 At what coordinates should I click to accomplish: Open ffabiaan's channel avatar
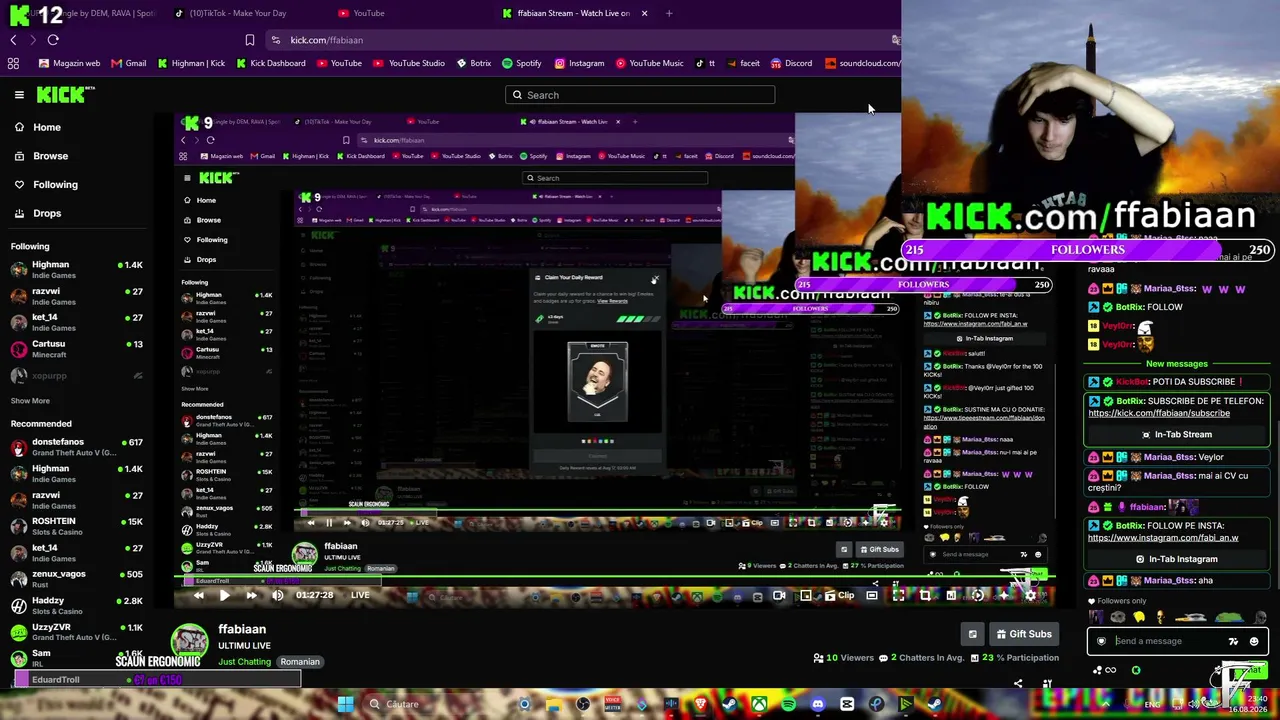point(190,641)
